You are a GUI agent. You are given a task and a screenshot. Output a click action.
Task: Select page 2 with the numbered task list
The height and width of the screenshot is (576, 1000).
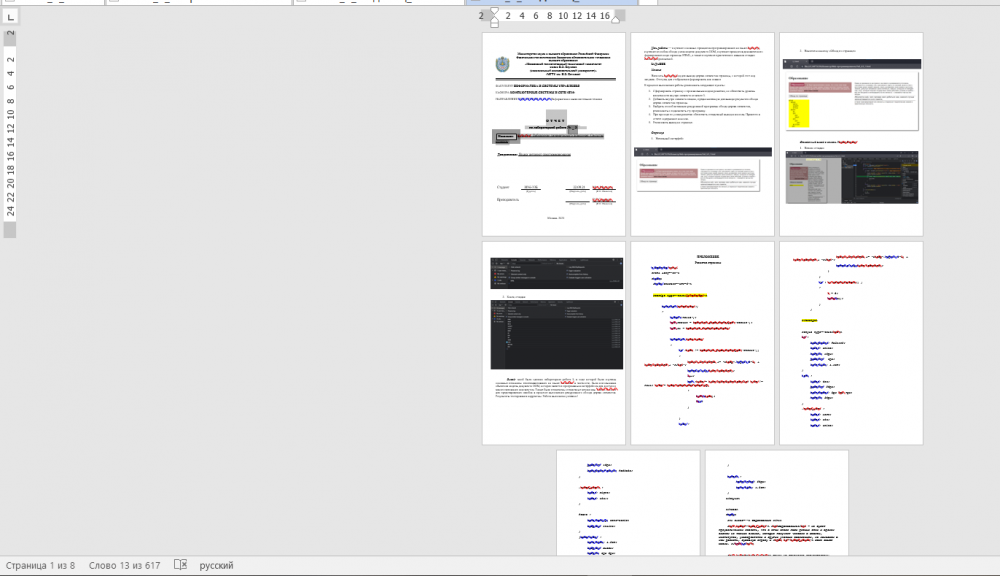point(702,135)
